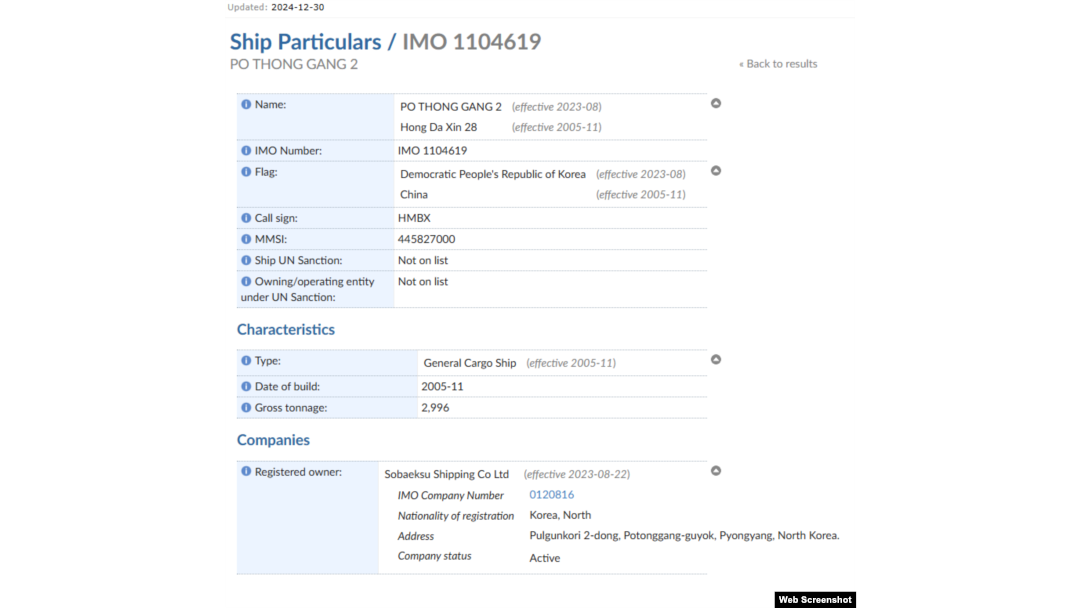Select gross tonnage 2,996
Image resolution: width=1080 pixels, height=608 pixels.
coord(435,408)
